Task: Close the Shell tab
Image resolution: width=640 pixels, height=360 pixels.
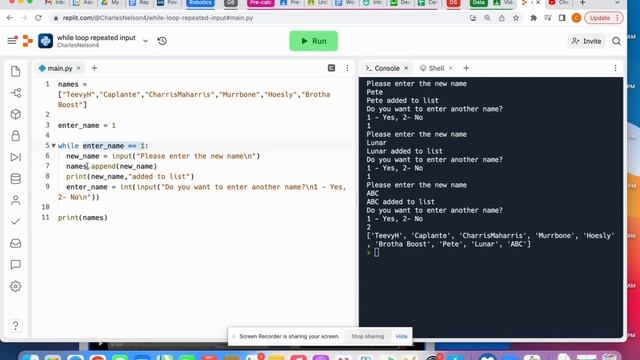Action: [451, 68]
